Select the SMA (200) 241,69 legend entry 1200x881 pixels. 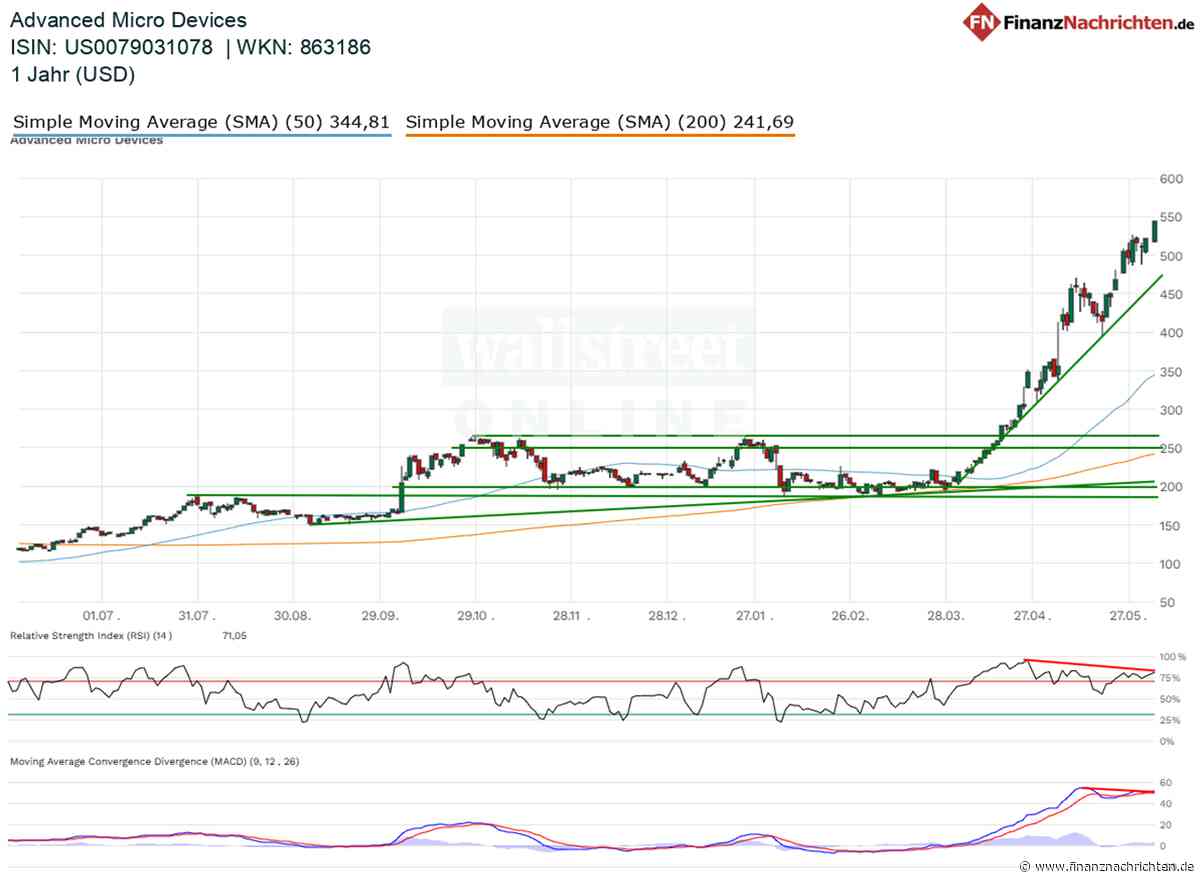[x=600, y=123]
